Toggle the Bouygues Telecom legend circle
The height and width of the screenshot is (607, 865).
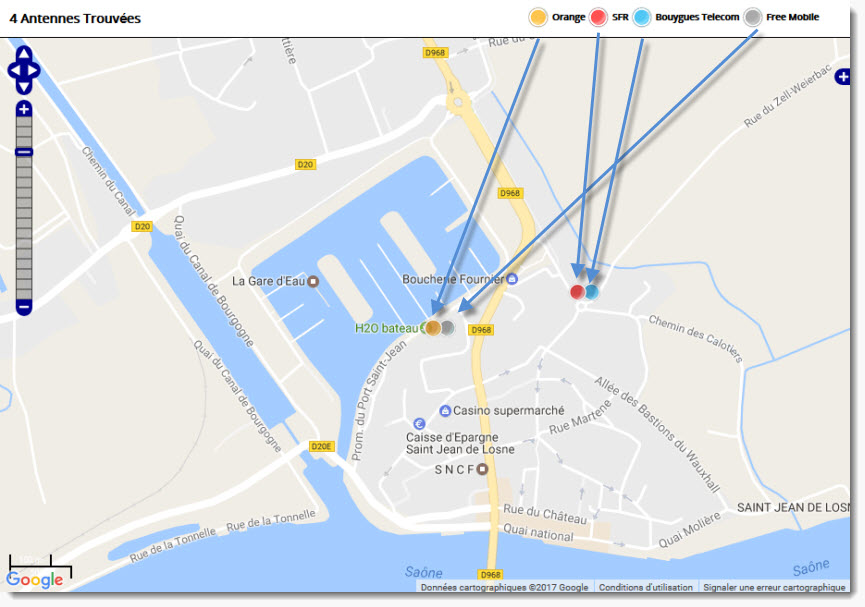642,17
